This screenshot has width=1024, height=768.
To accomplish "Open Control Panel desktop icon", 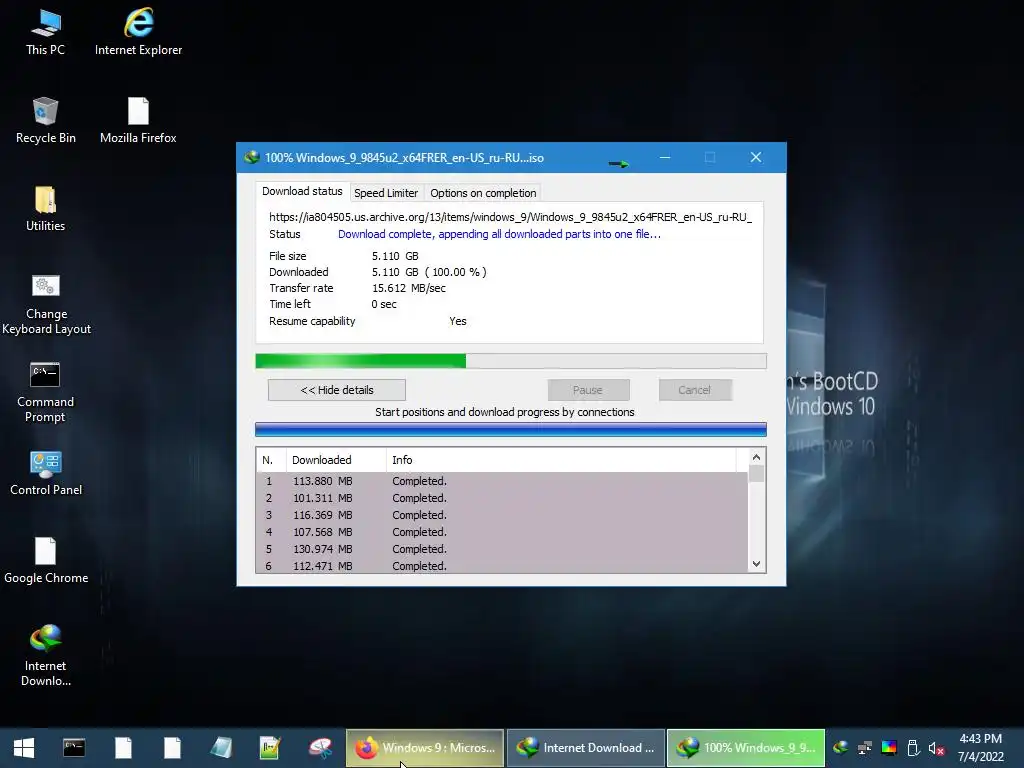I will pyautogui.click(x=46, y=473).
